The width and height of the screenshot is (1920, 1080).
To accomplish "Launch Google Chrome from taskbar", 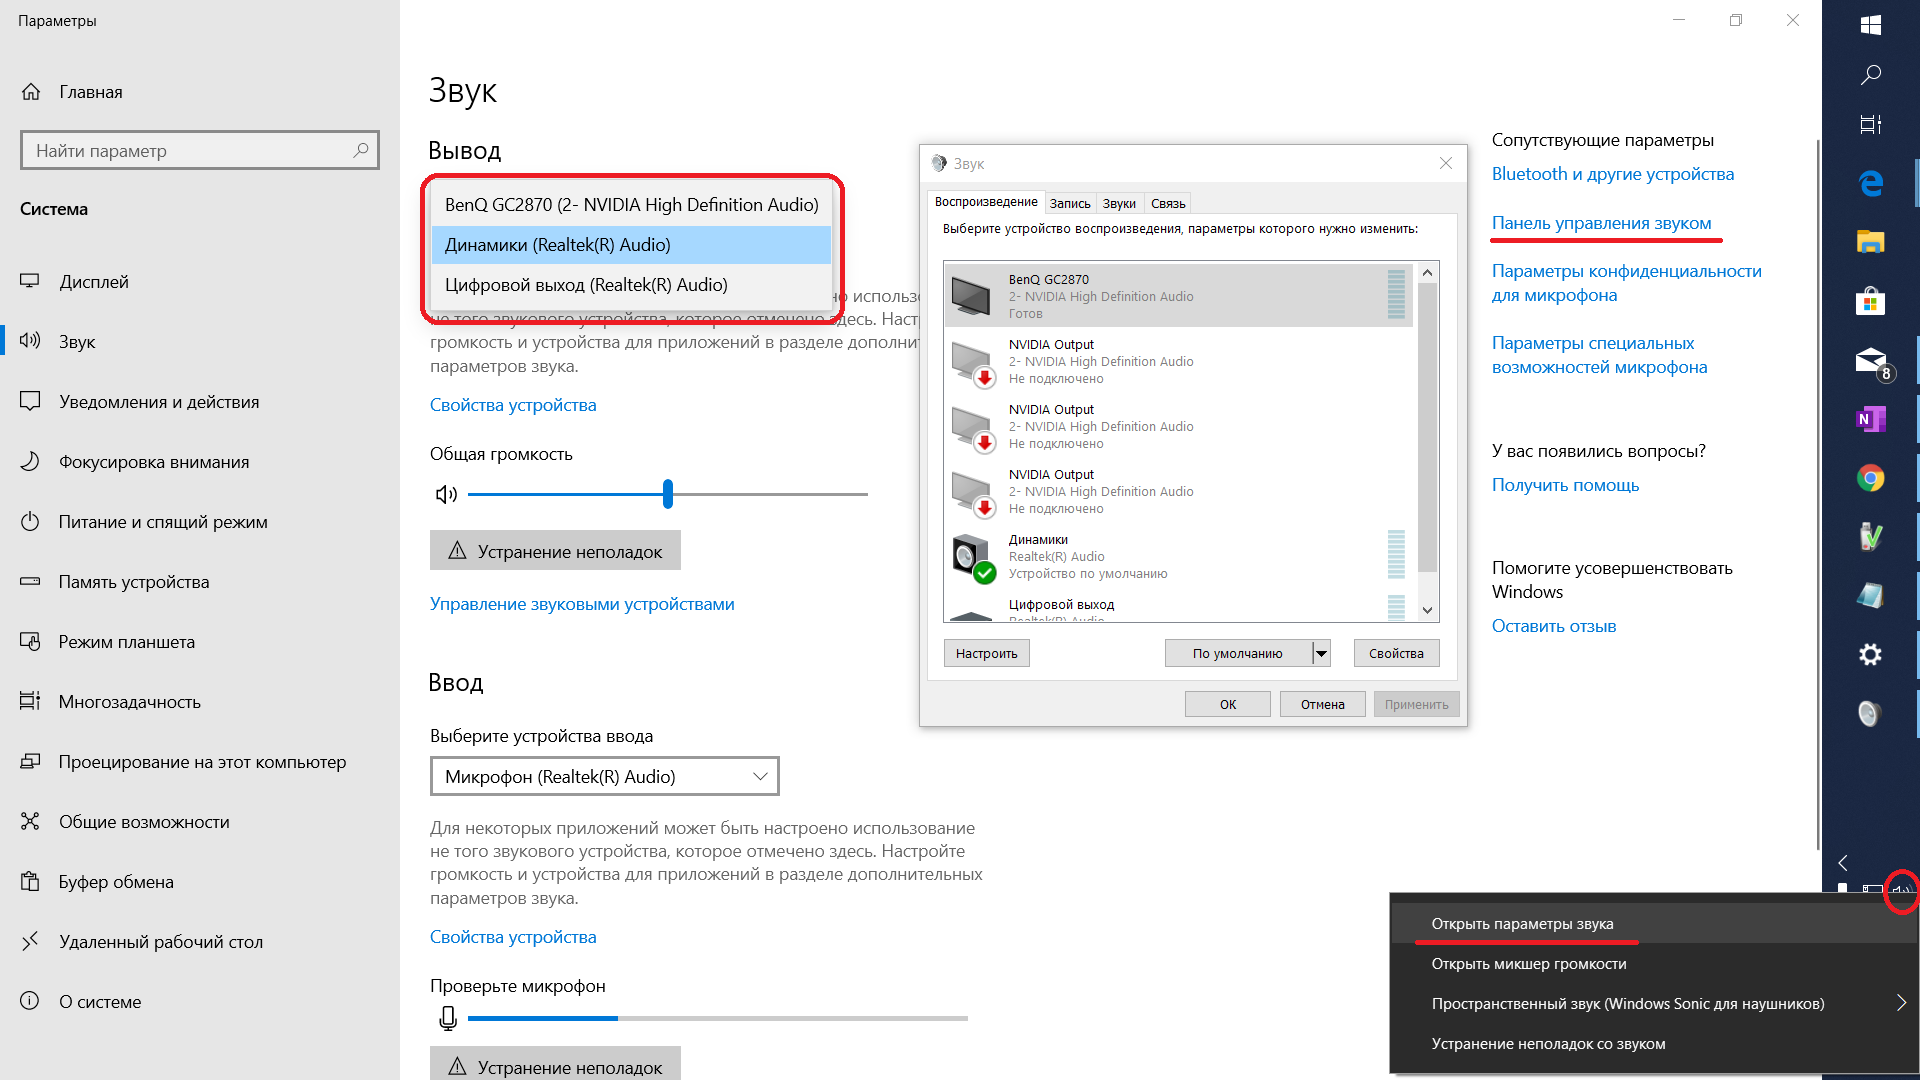I will pyautogui.click(x=1871, y=478).
